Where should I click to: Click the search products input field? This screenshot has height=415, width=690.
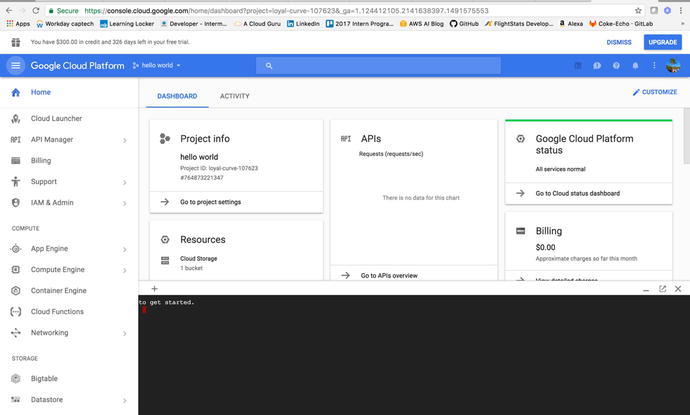coord(400,66)
